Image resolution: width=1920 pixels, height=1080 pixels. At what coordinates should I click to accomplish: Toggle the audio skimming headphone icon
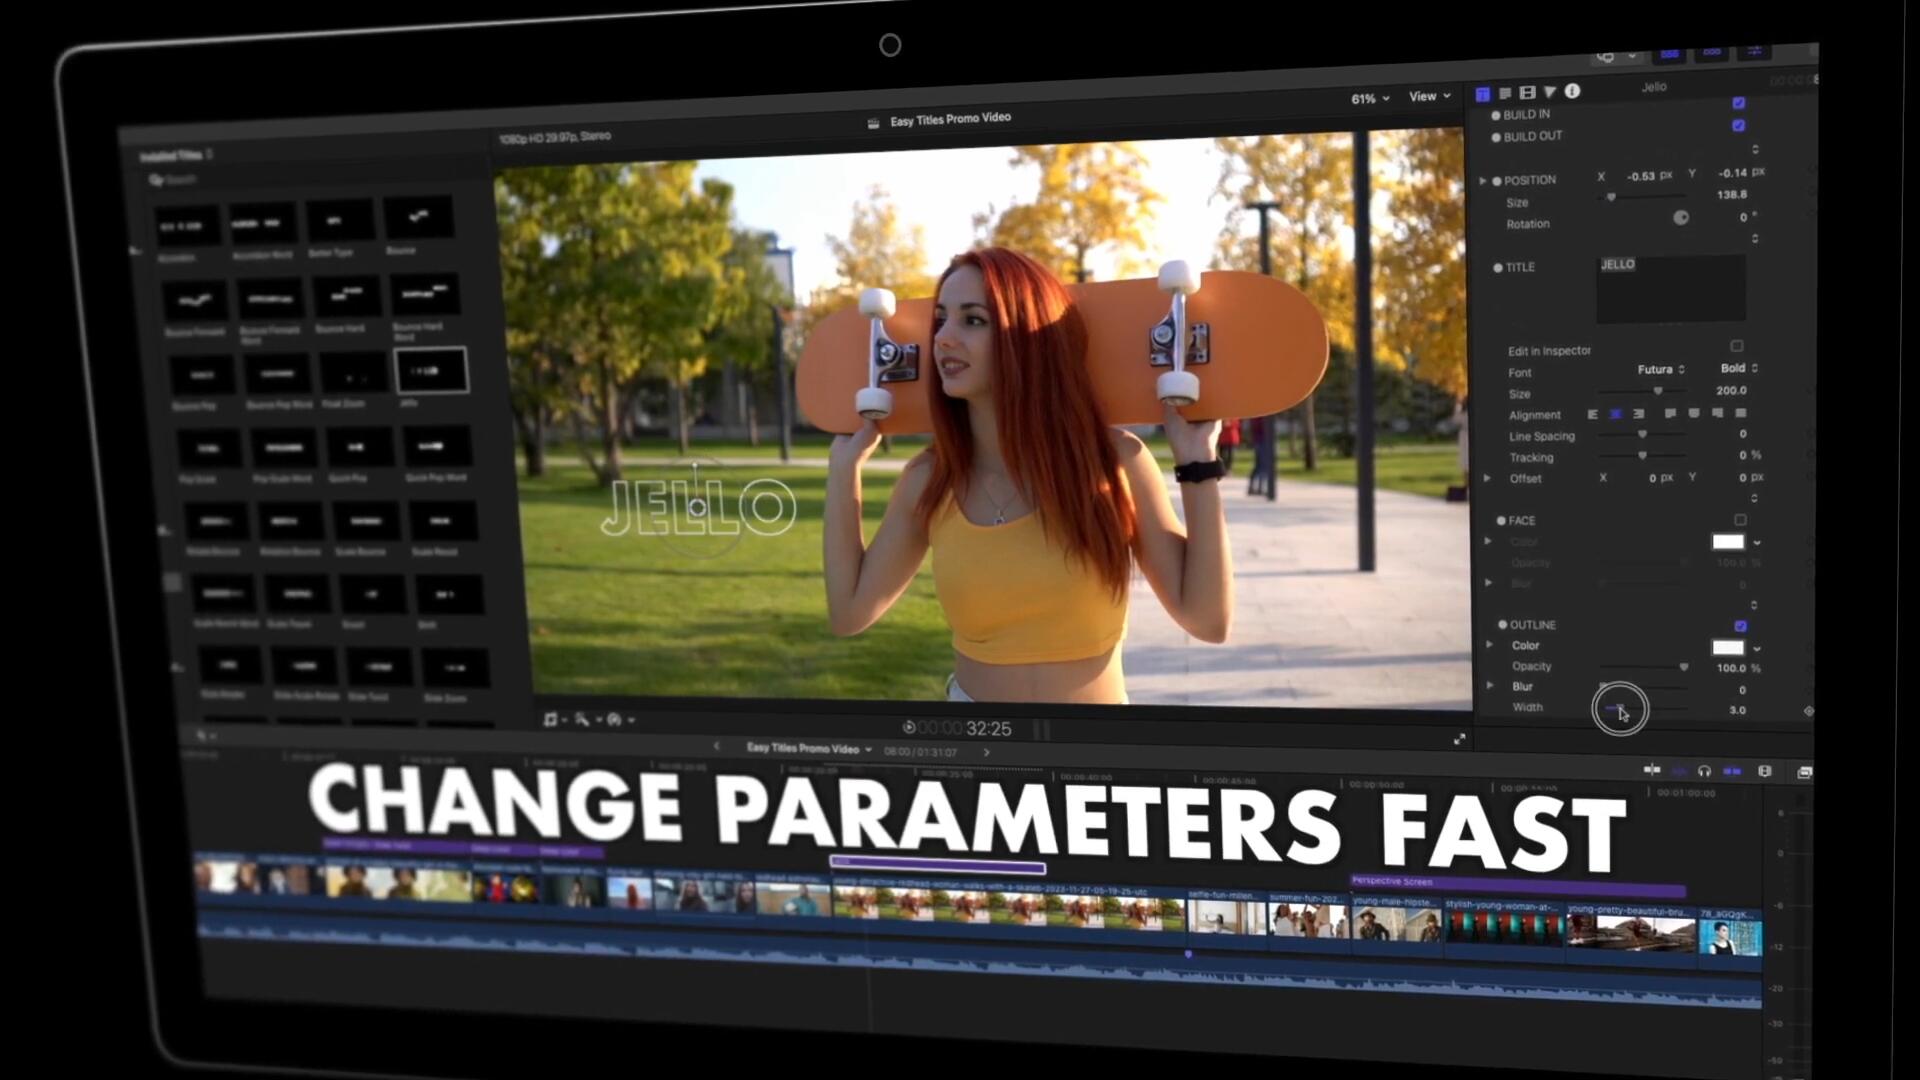click(x=1704, y=772)
